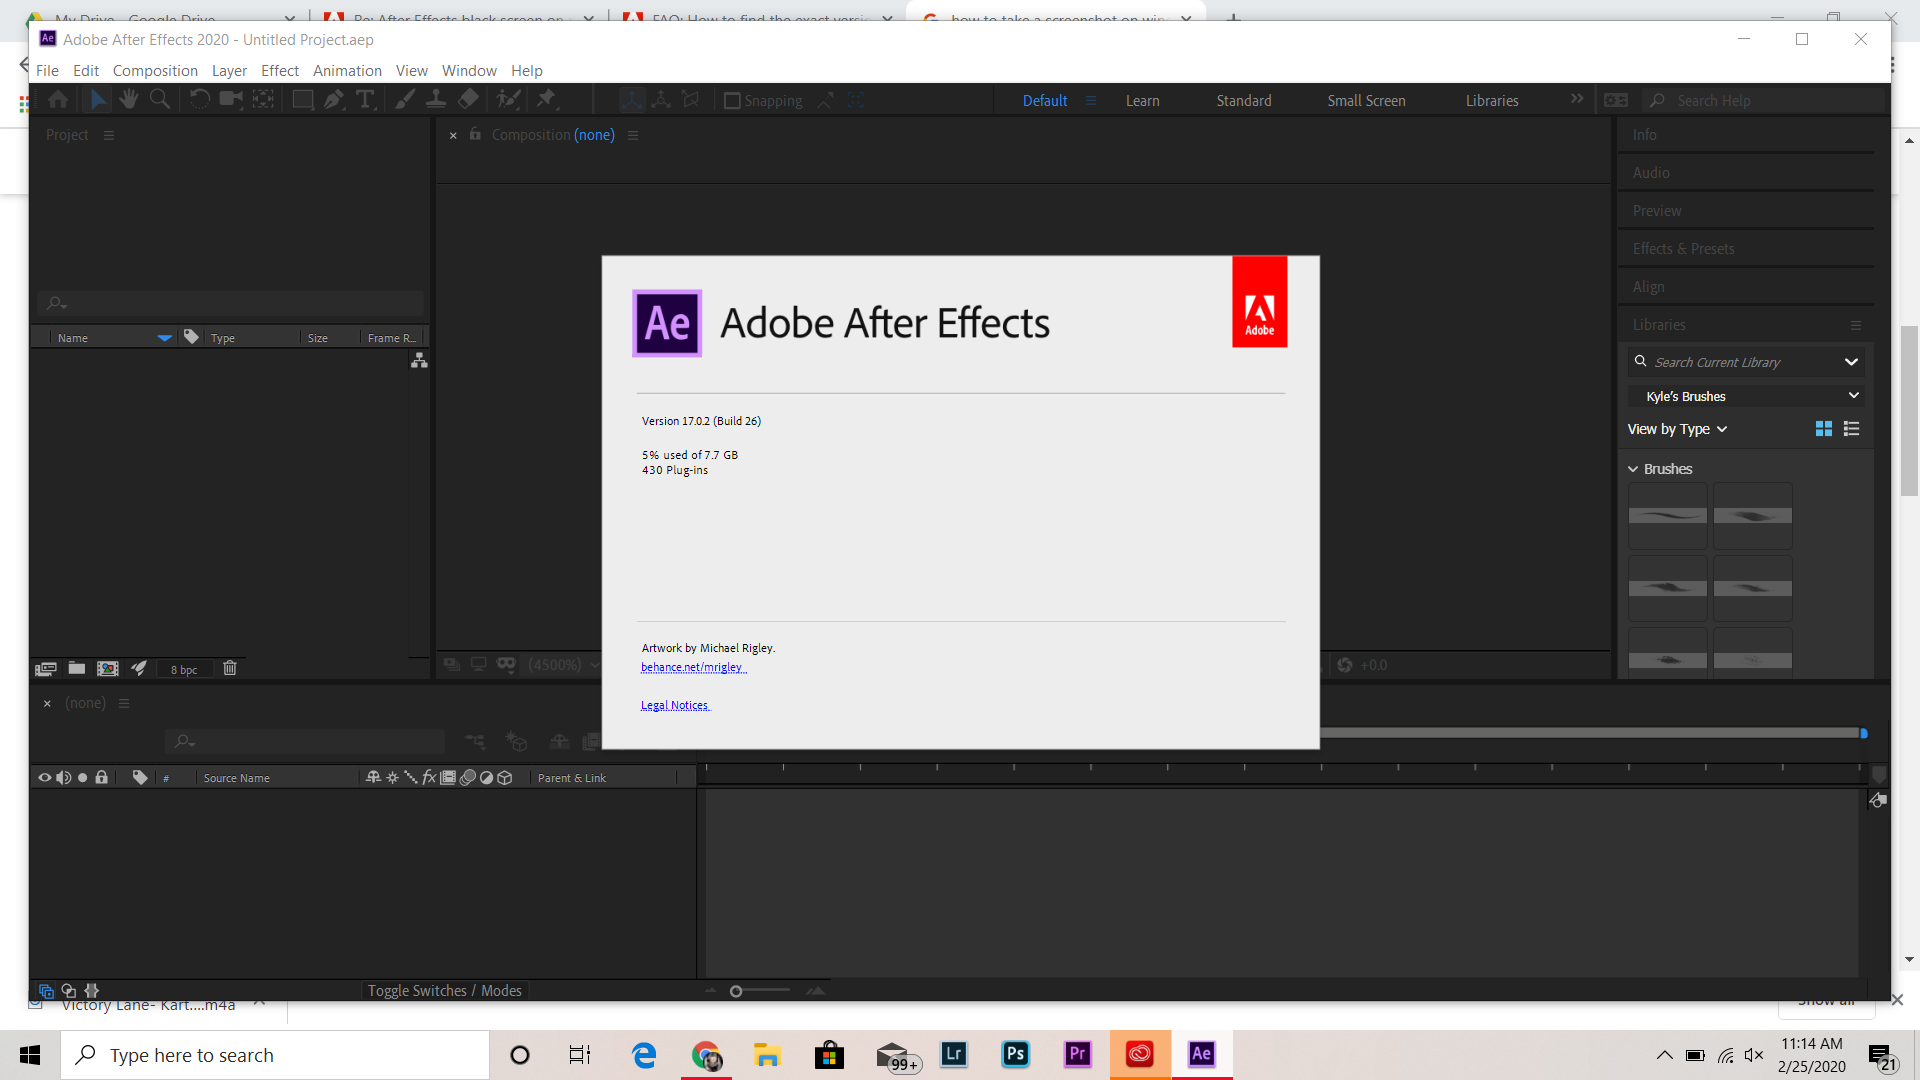
Task: Select the Zoom tool
Action: coord(160,99)
